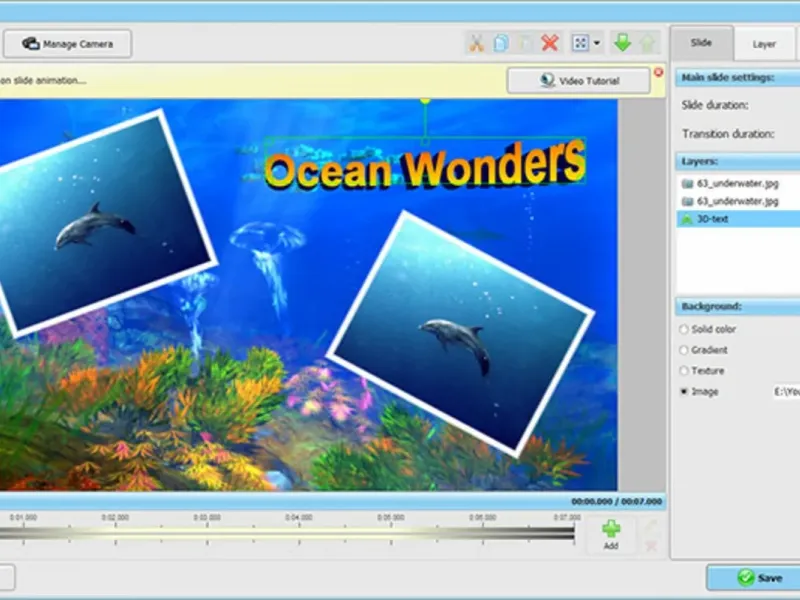Click the 3D-text layer icon

(687, 219)
